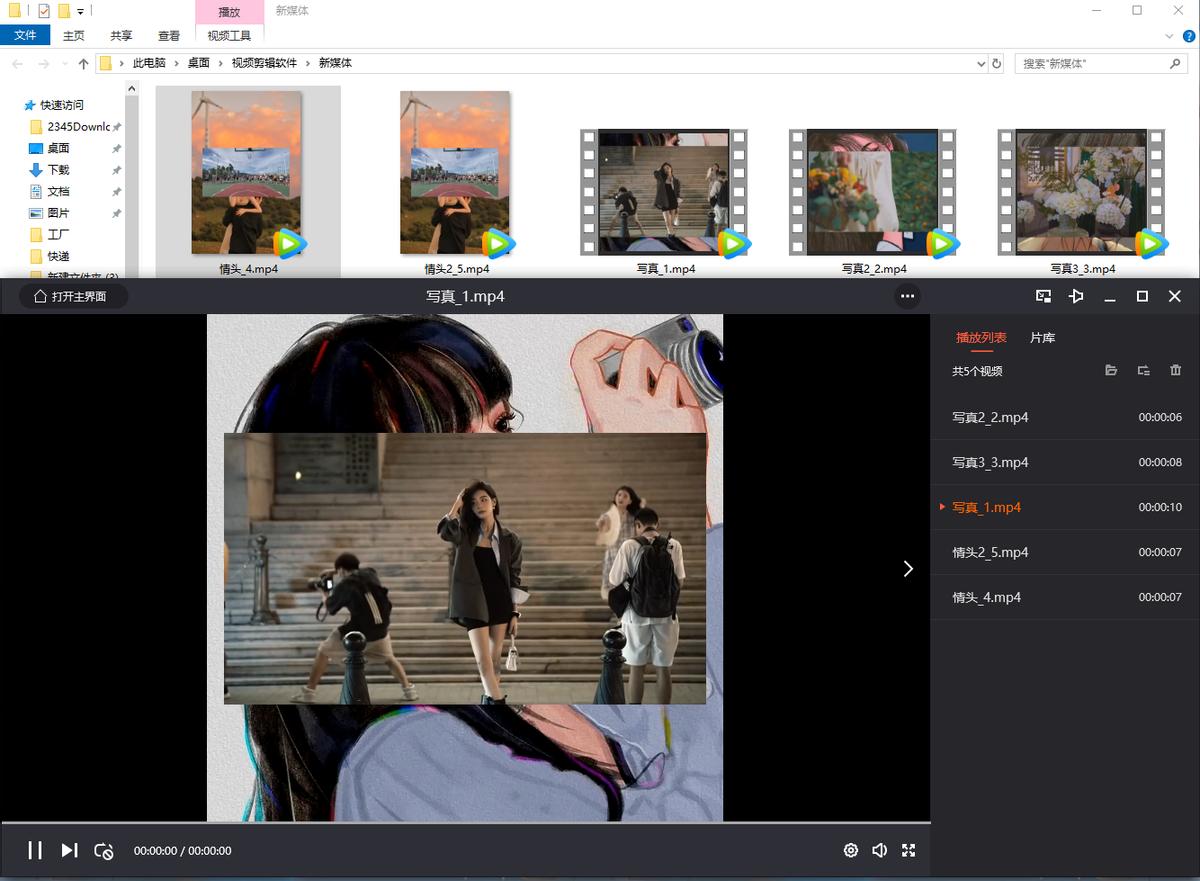Enable mini picture-in-picture window mode

click(x=1043, y=296)
